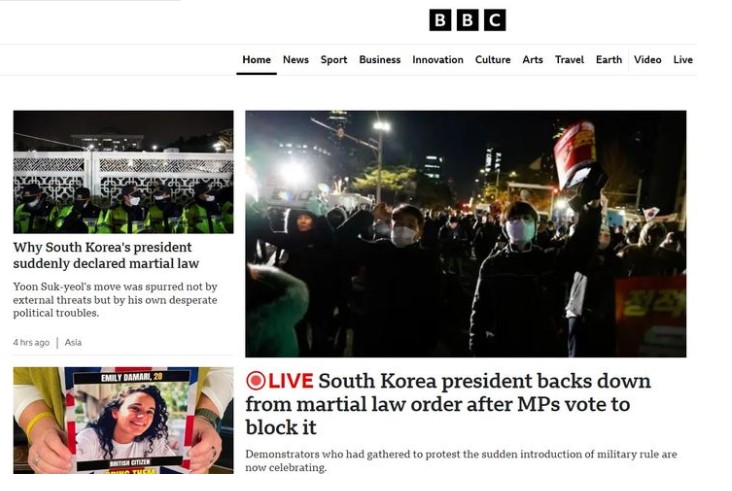Click the Arts navigation link

533,60
